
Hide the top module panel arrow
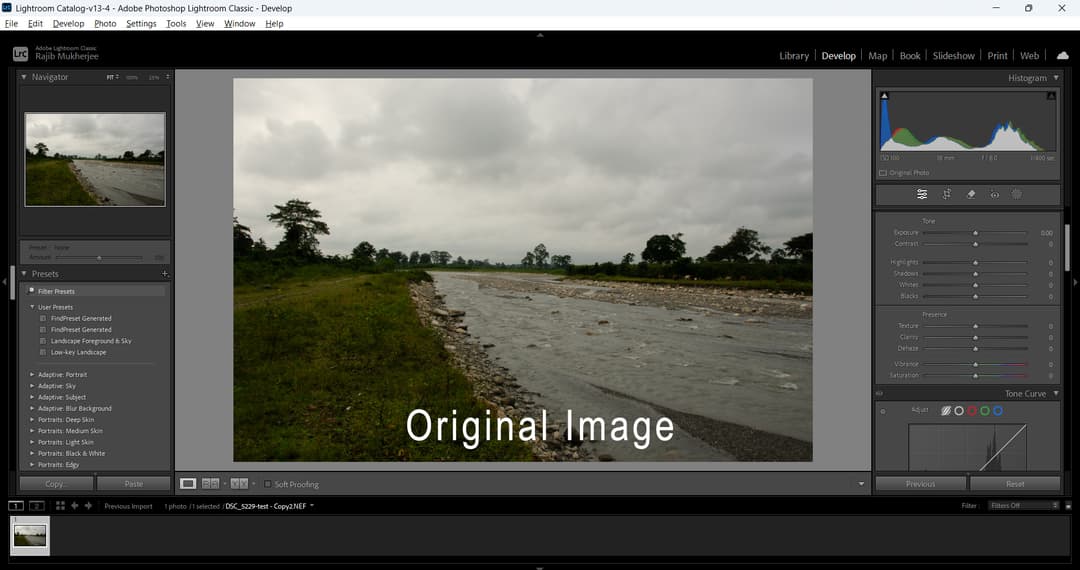tap(540, 34)
